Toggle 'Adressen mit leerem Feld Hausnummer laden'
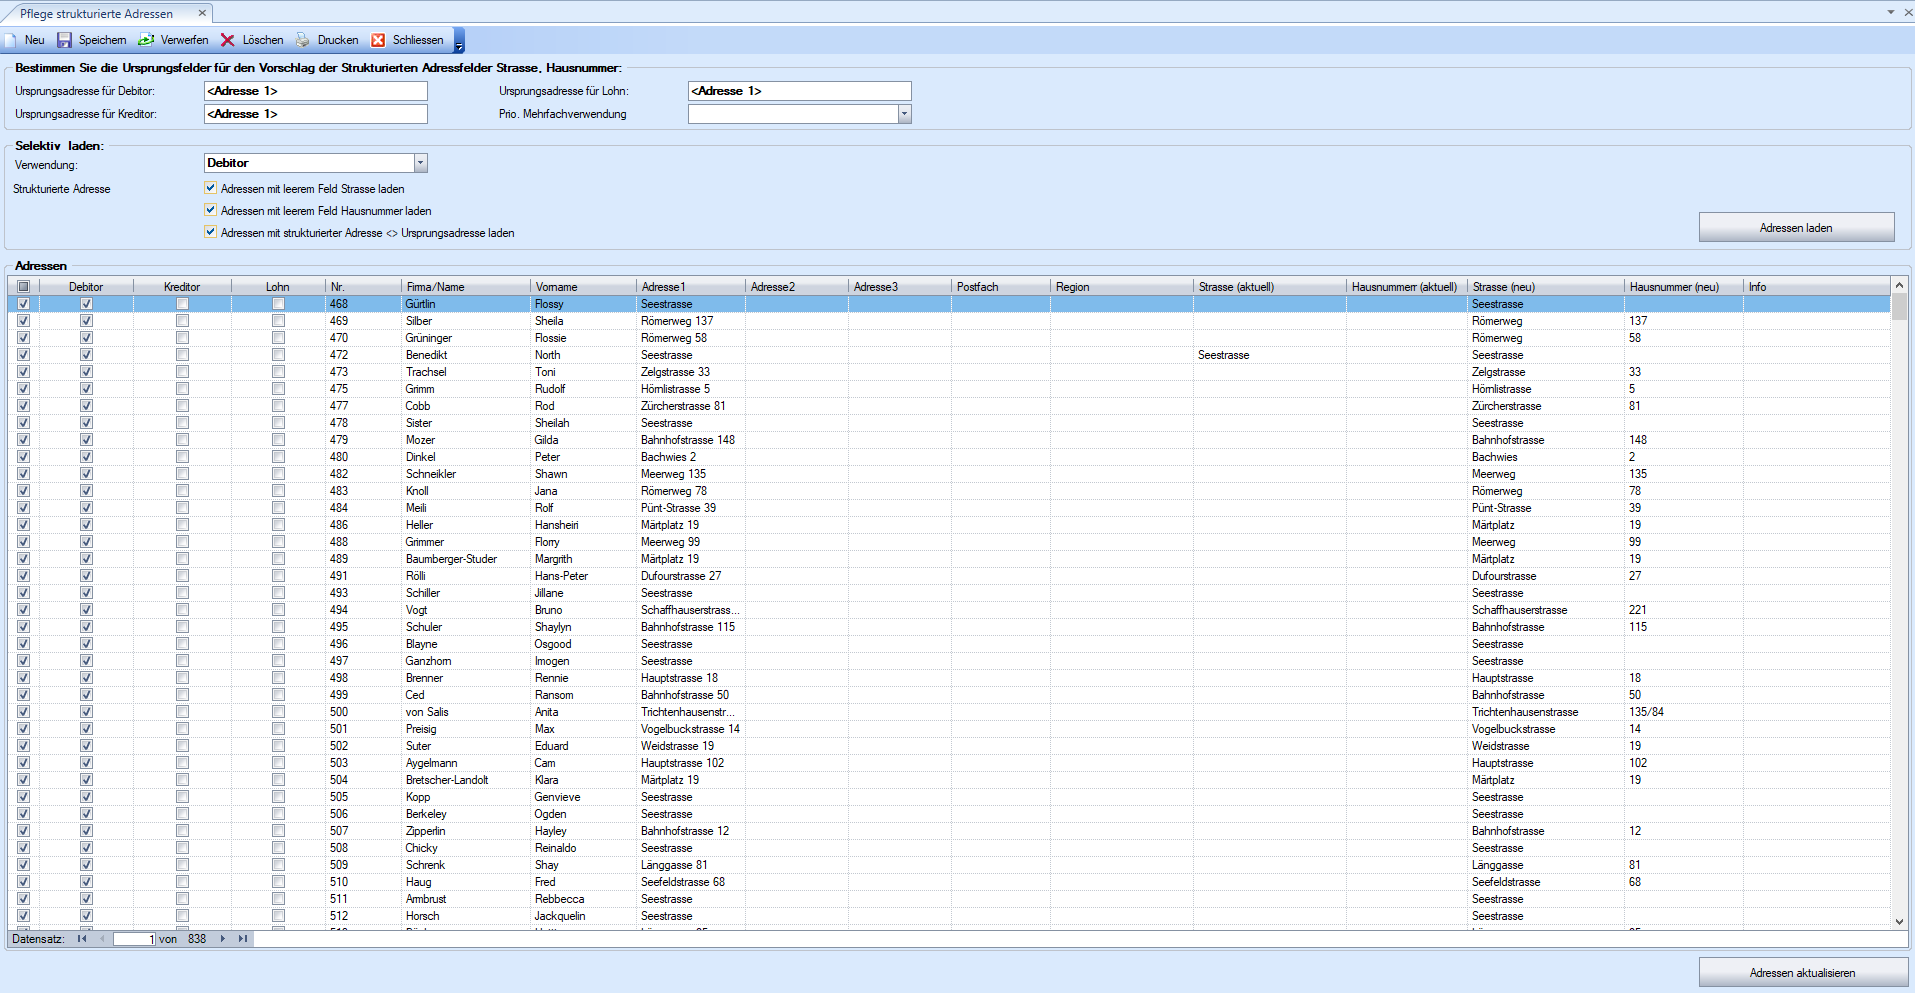Viewport: 1915px width, 993px height. click(210, 210)
